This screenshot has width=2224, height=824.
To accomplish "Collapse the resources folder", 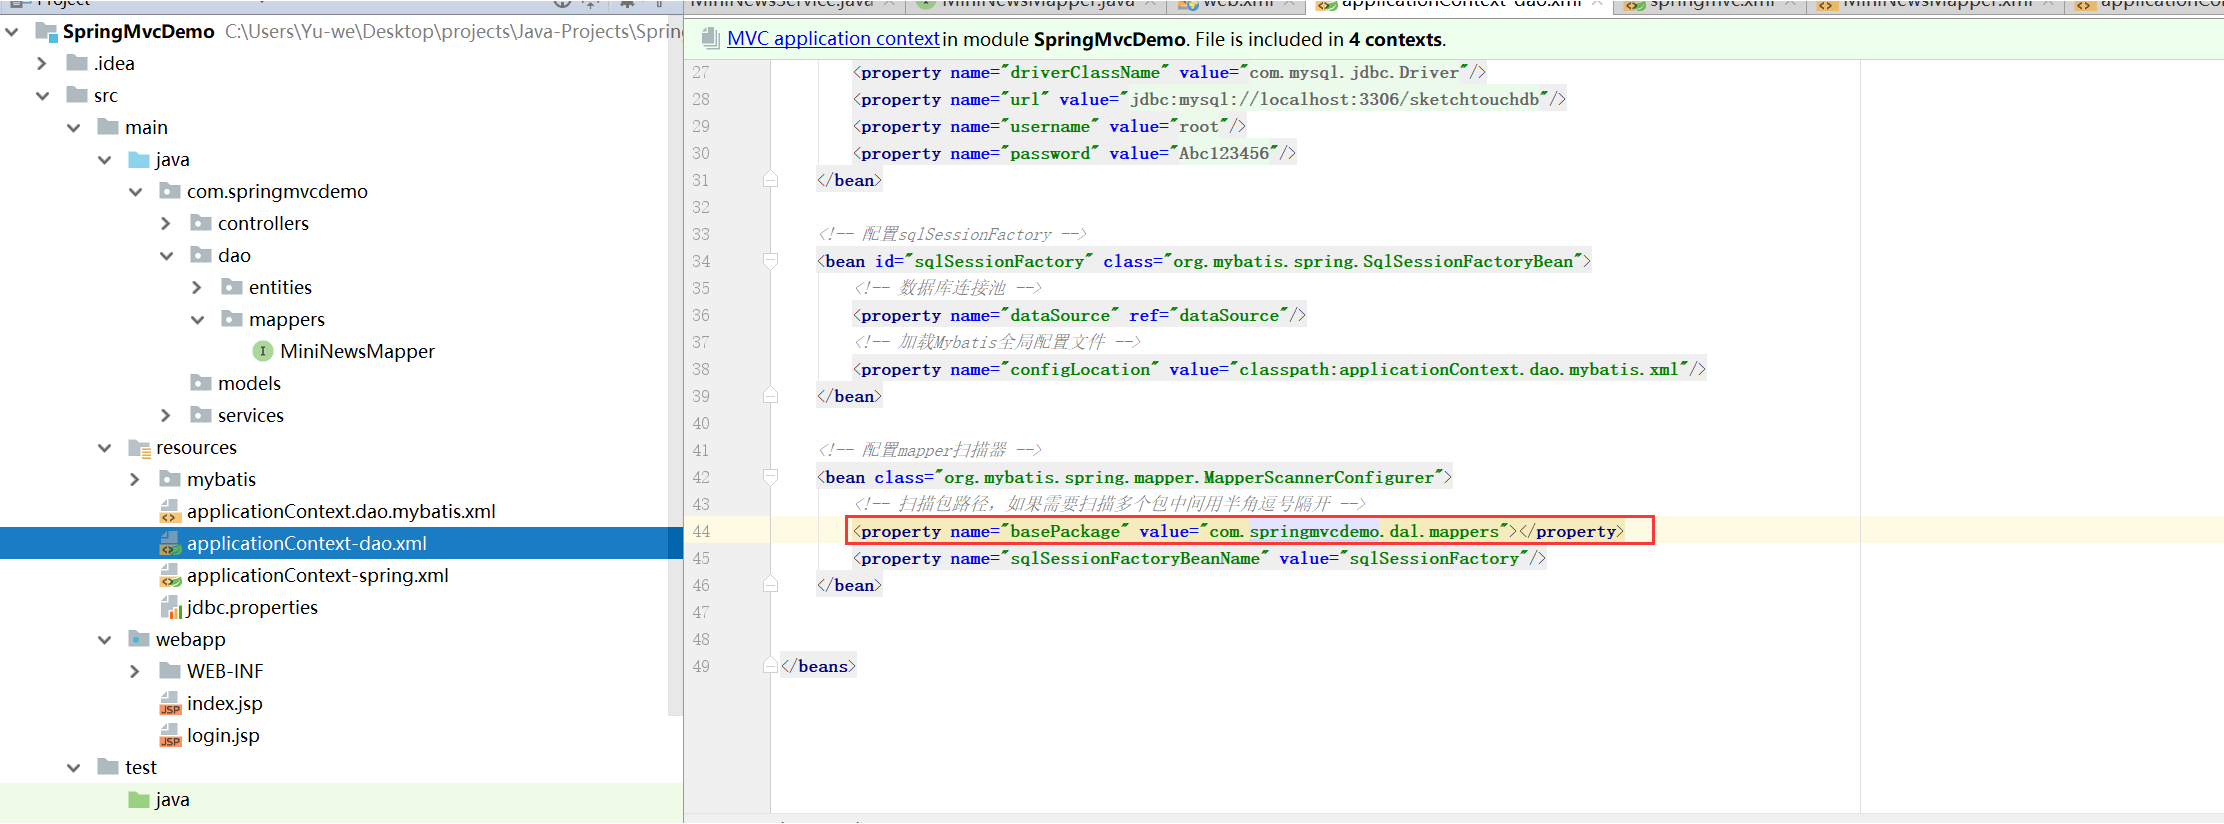I will (104, 447).
